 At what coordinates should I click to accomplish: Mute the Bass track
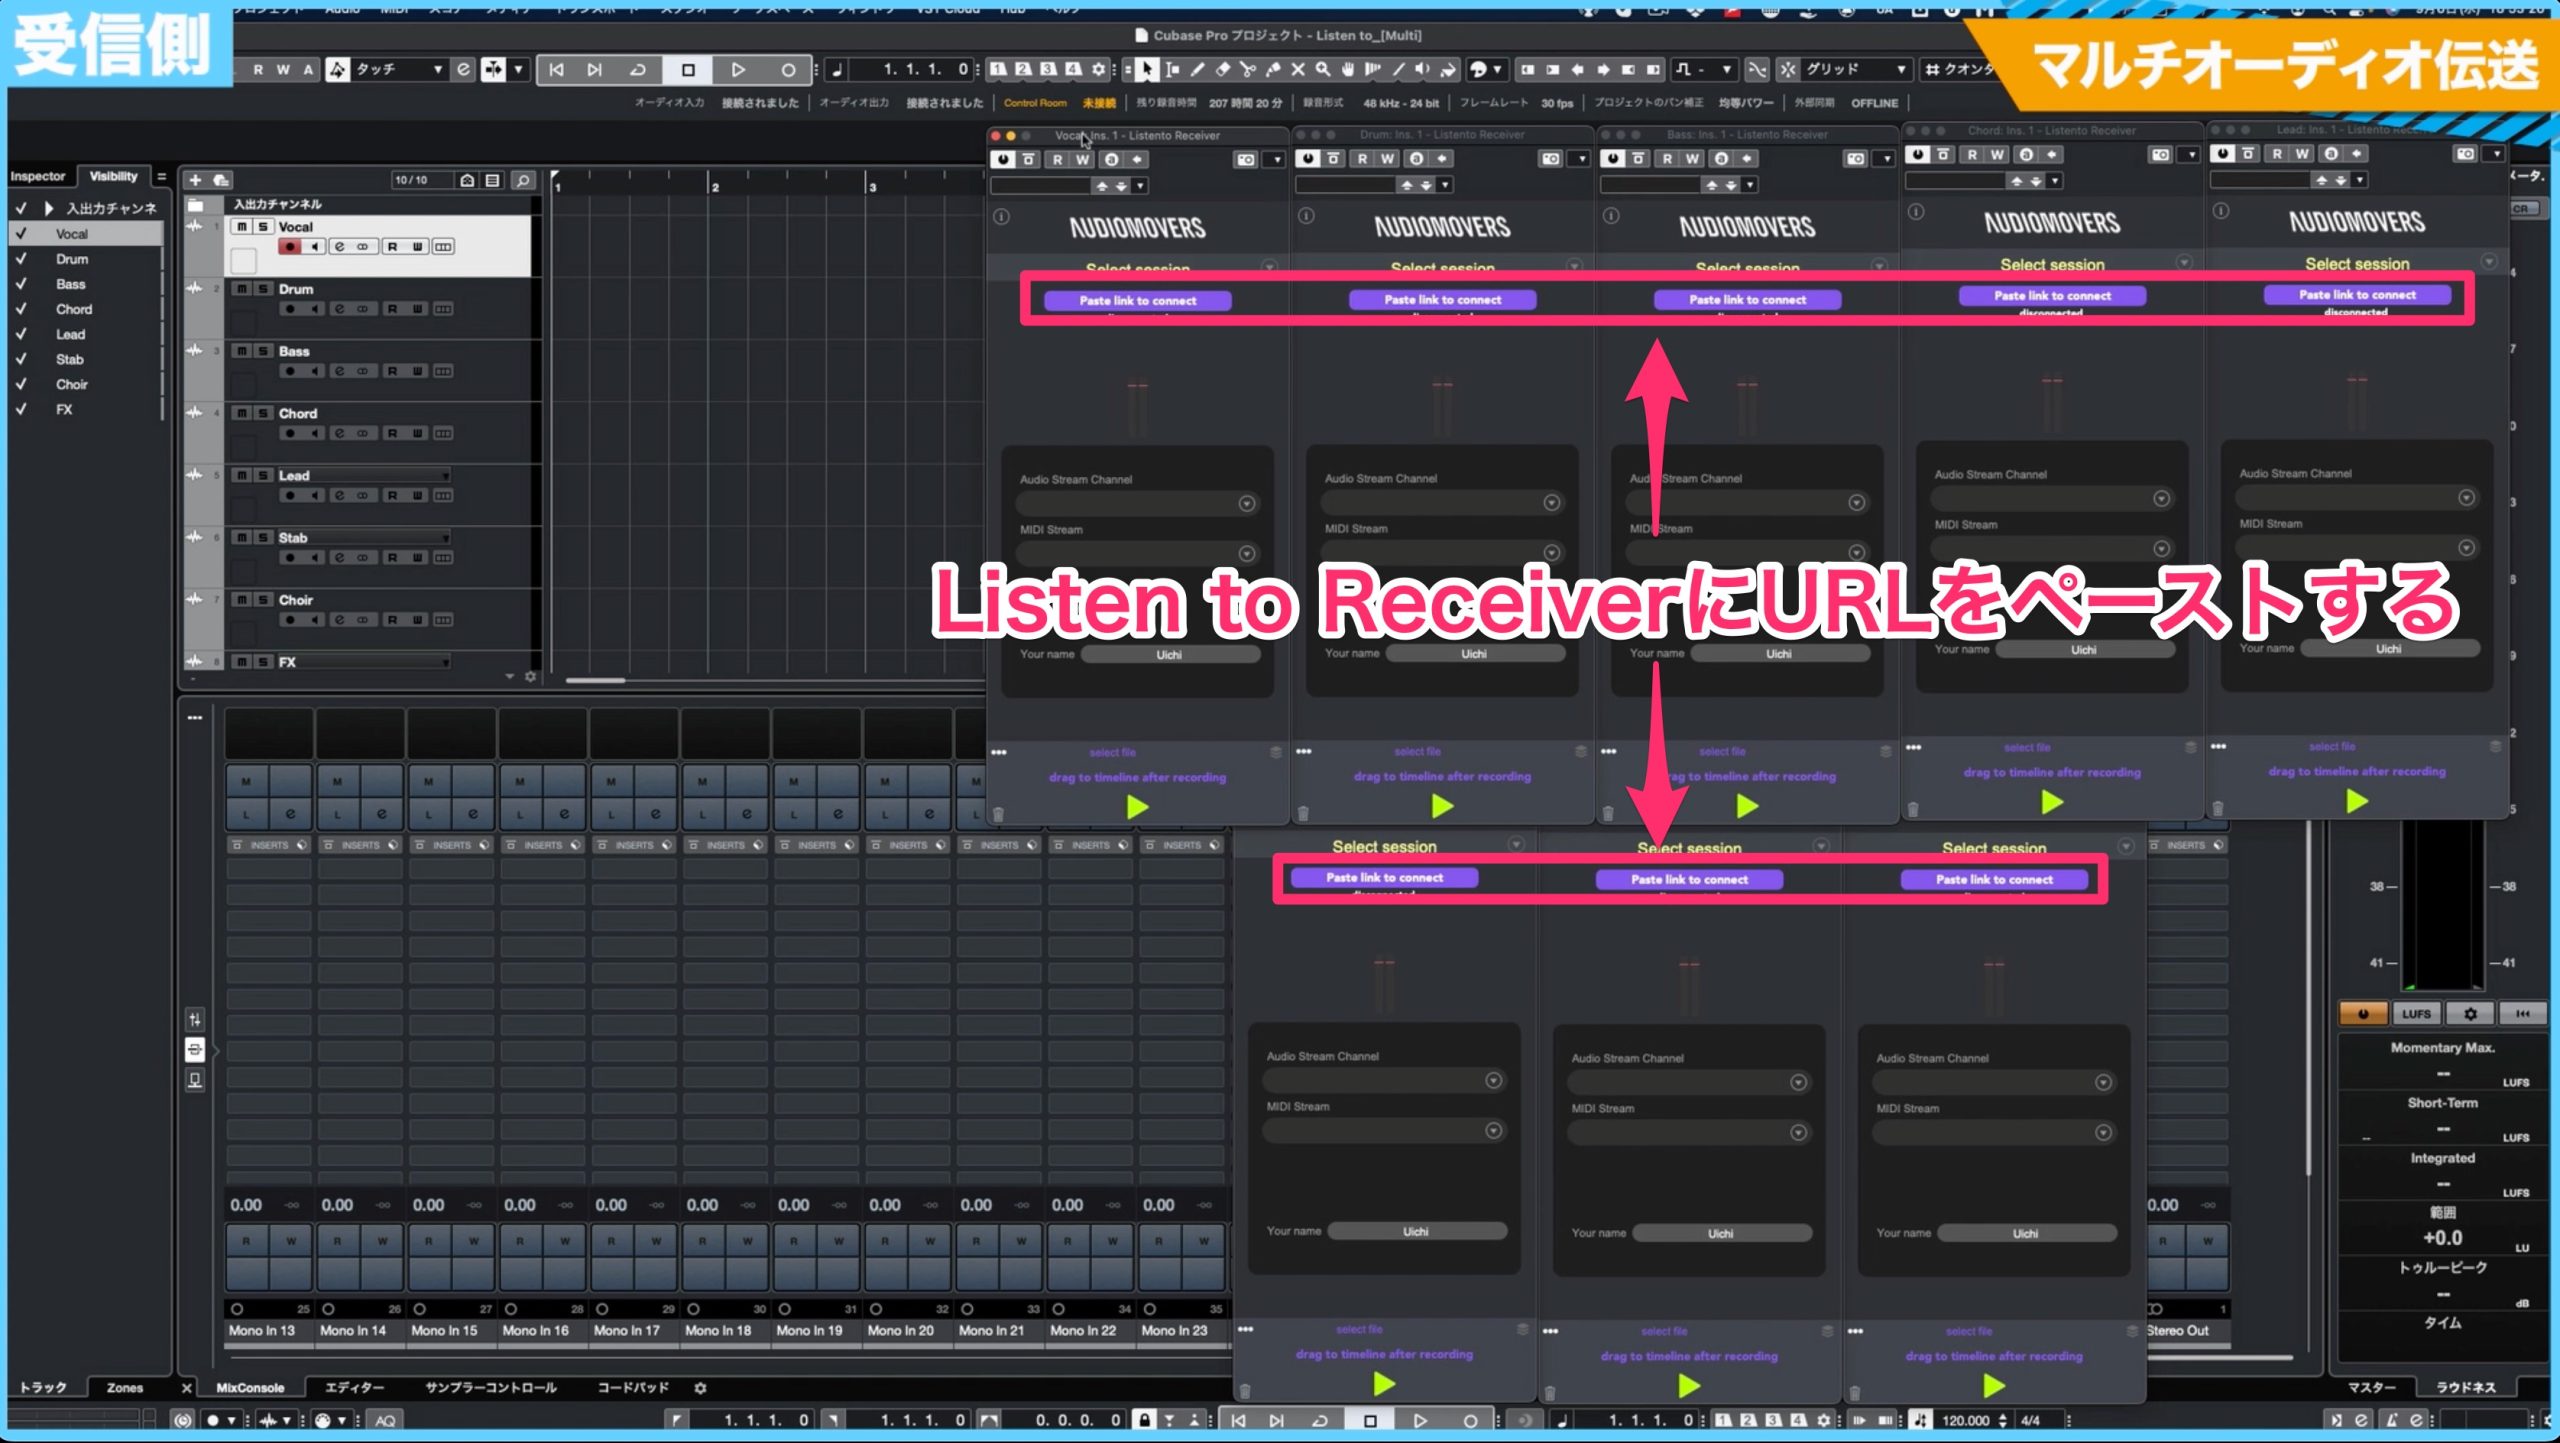(x=242, y=351)
